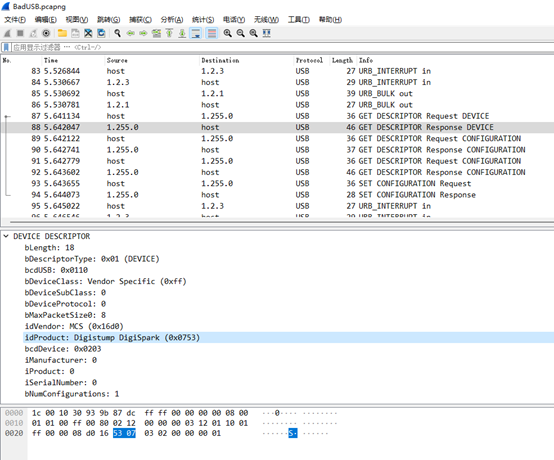Open the 帮助(H) menu

[330, 20]
